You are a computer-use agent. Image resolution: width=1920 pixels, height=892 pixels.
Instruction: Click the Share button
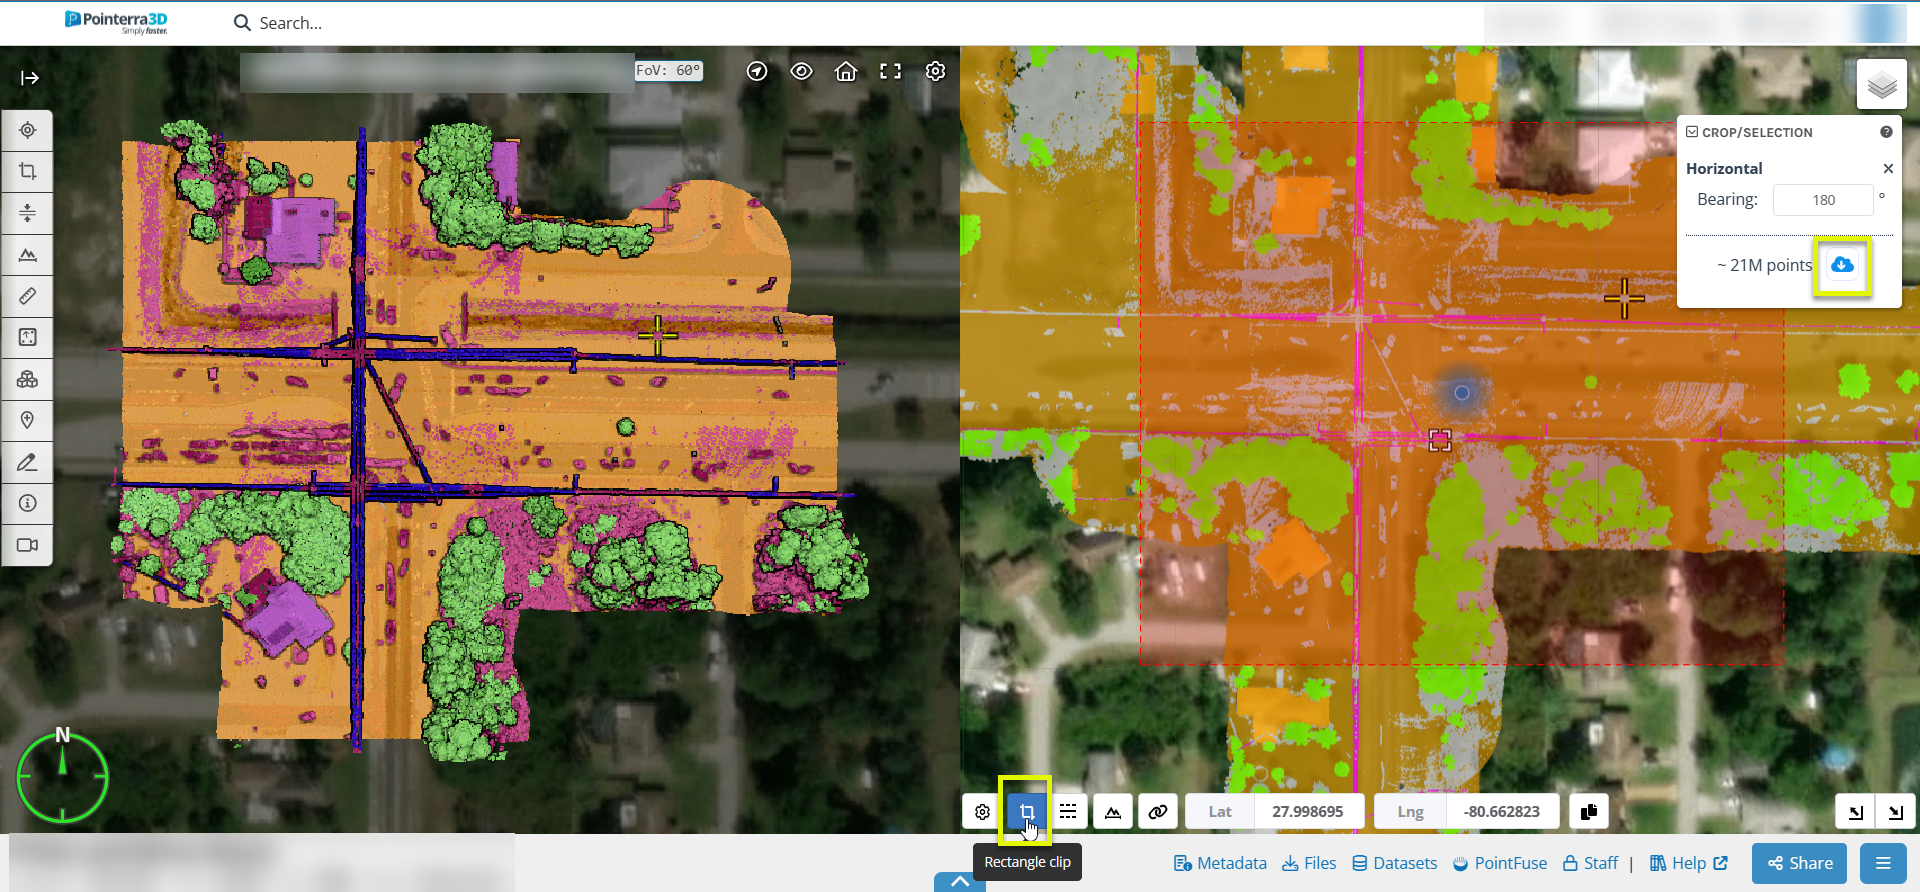[1799, 863]
